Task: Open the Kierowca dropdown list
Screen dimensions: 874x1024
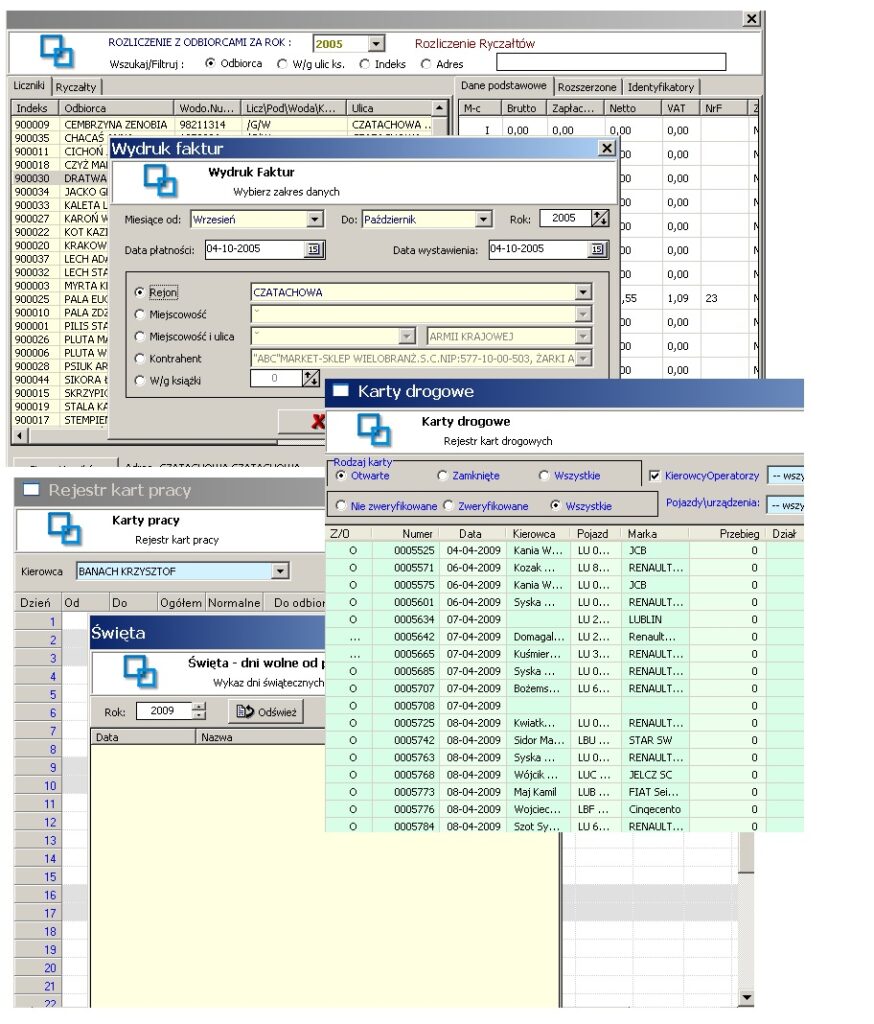Action: (x=281, y=571)
